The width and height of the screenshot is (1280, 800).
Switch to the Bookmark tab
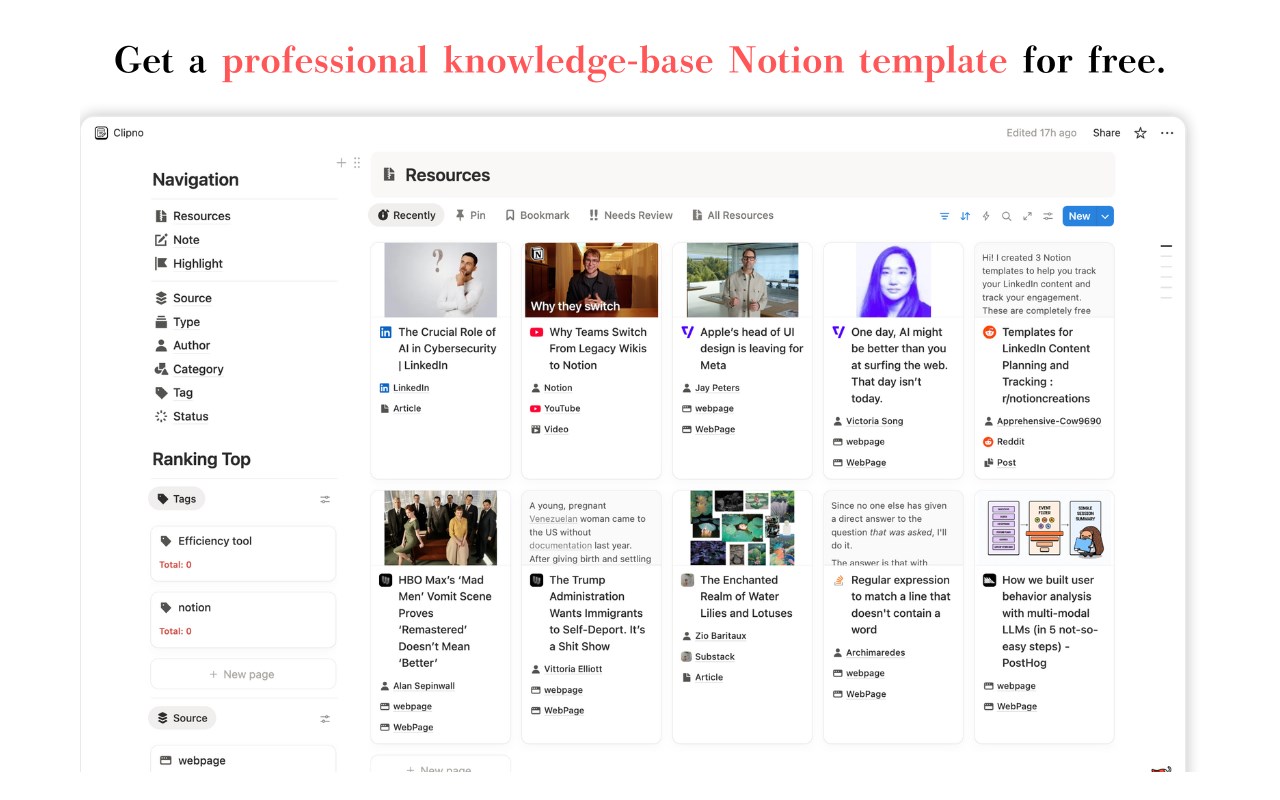537,215
